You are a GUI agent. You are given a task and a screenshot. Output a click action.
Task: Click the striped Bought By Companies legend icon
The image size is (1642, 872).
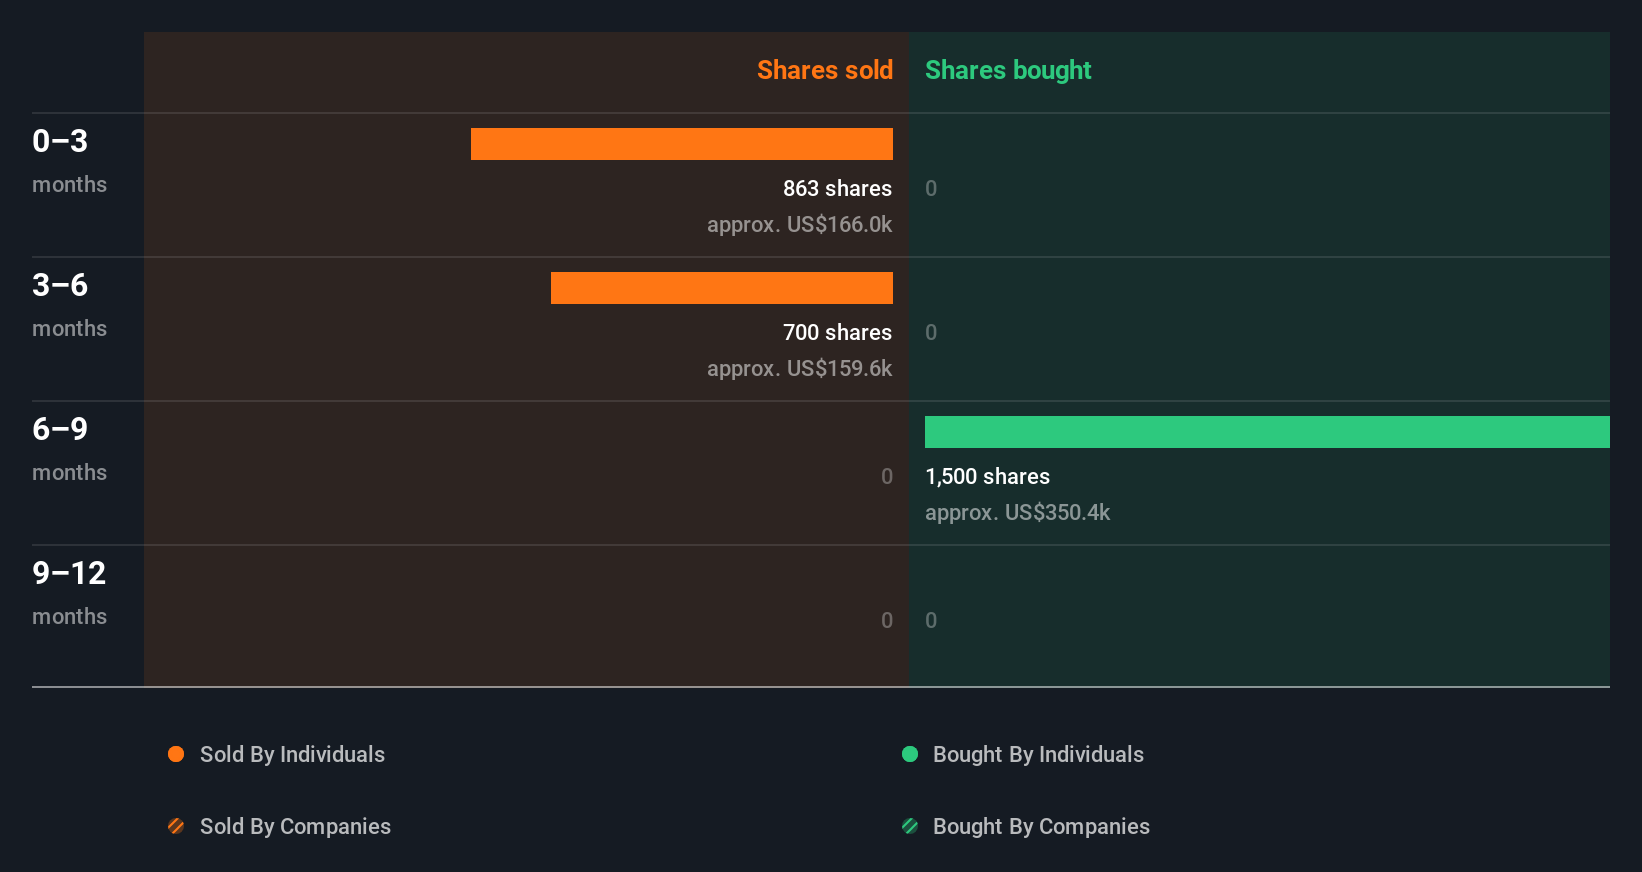click(x=910, y=826)
